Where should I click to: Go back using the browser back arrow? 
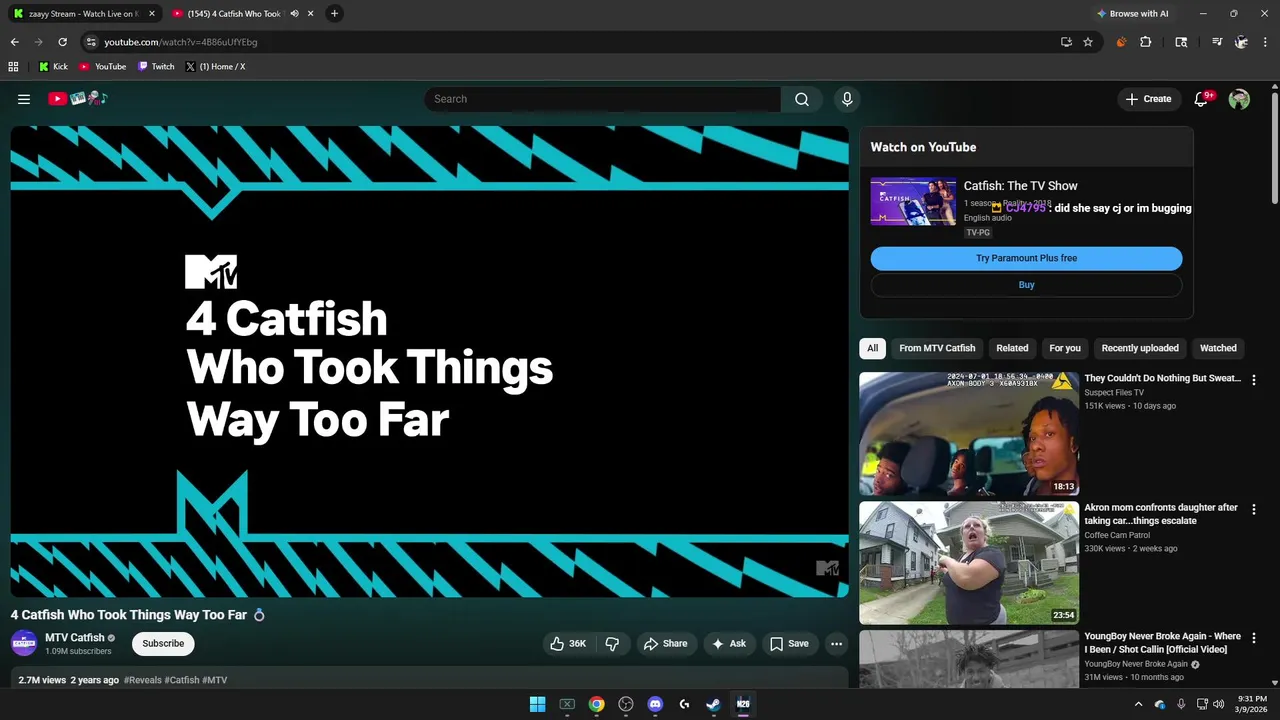[14, 42]
